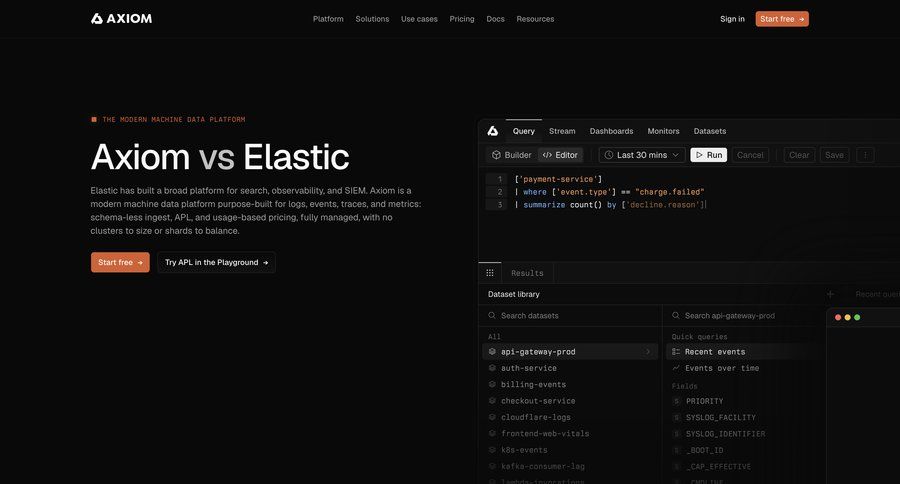Click the Search datasets field

point(570,315)
